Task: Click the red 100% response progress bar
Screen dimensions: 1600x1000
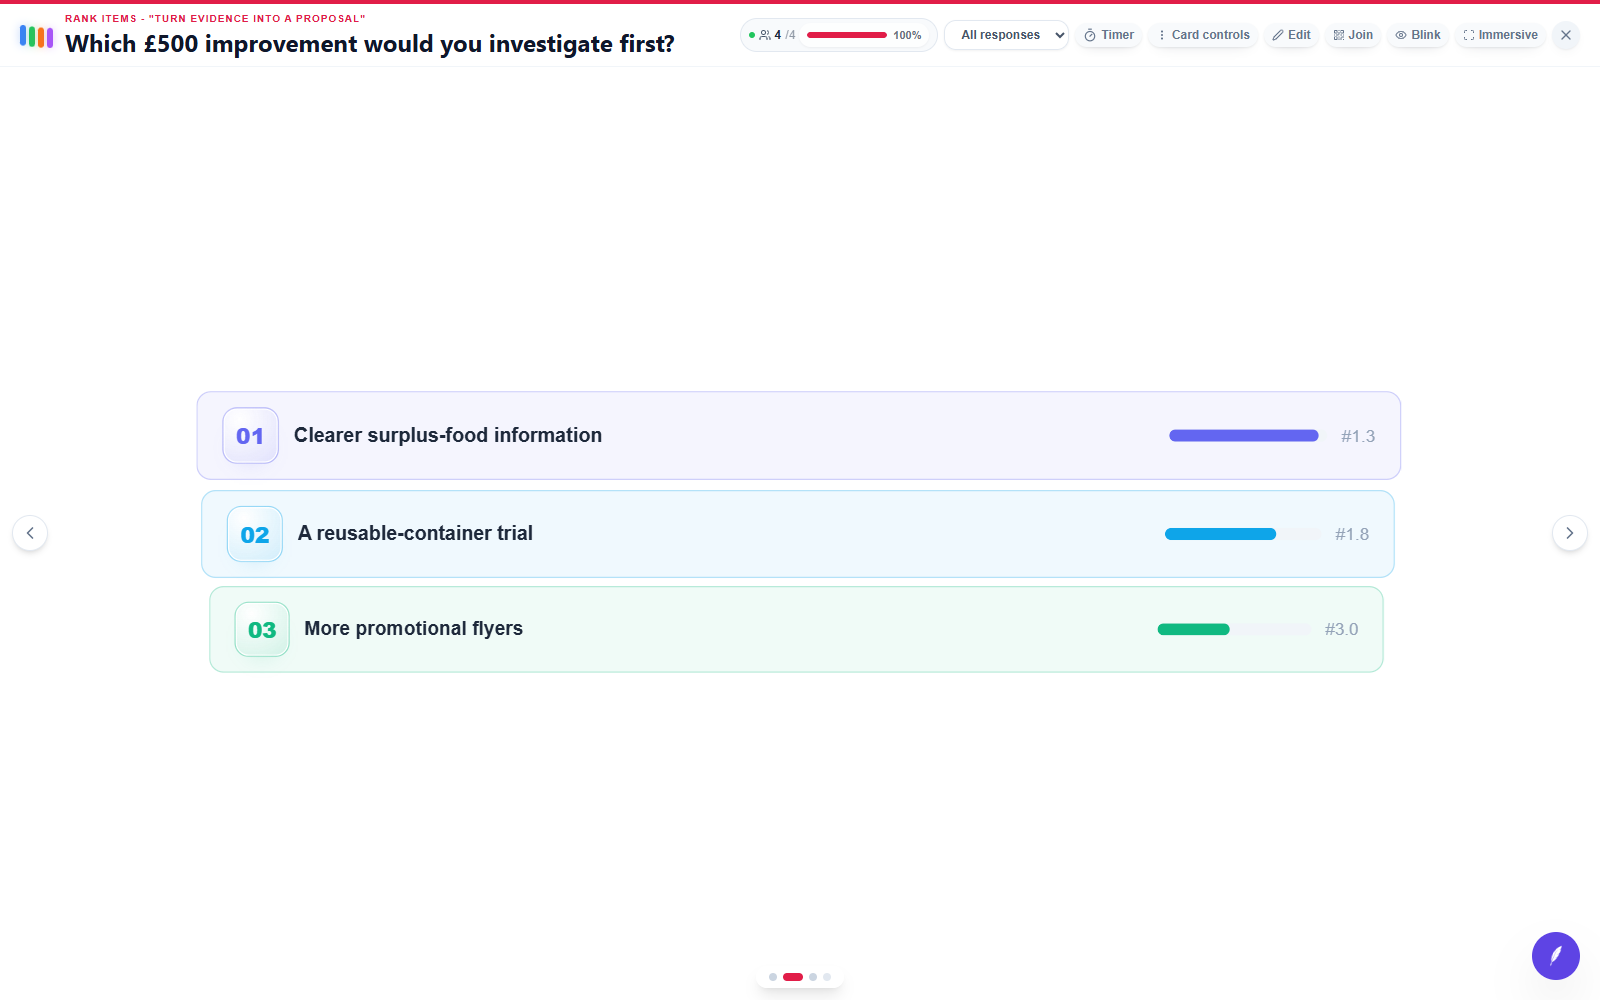Action: (x=846, y=35)
